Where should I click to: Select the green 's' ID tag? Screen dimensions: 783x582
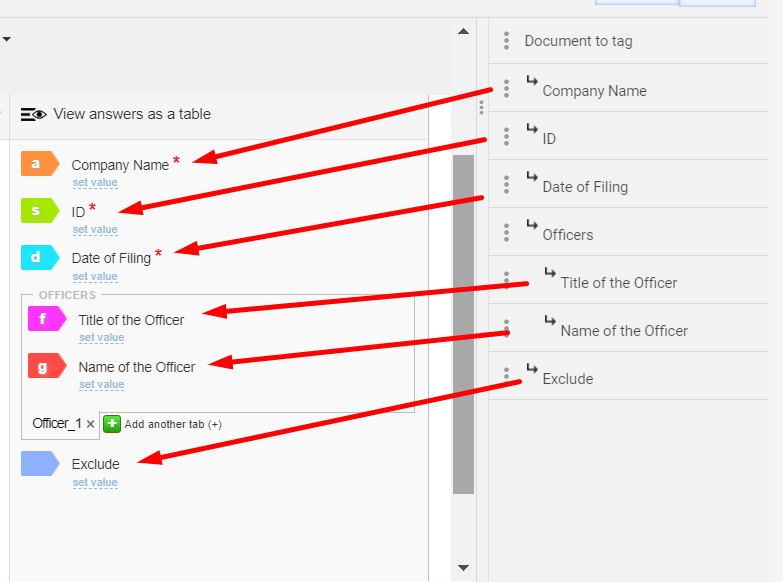tap(40, 211)
